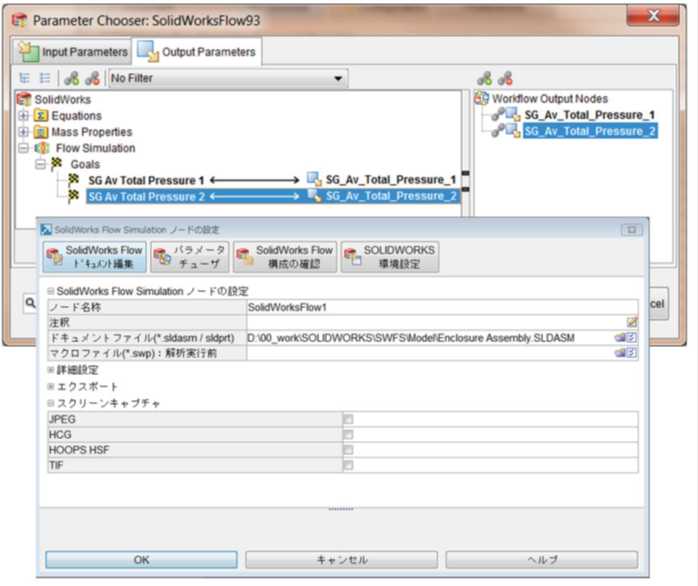The height and width of the screenshot is (586, 698).
Task: Select the Mass Properties item in tree
Action: 92,132
